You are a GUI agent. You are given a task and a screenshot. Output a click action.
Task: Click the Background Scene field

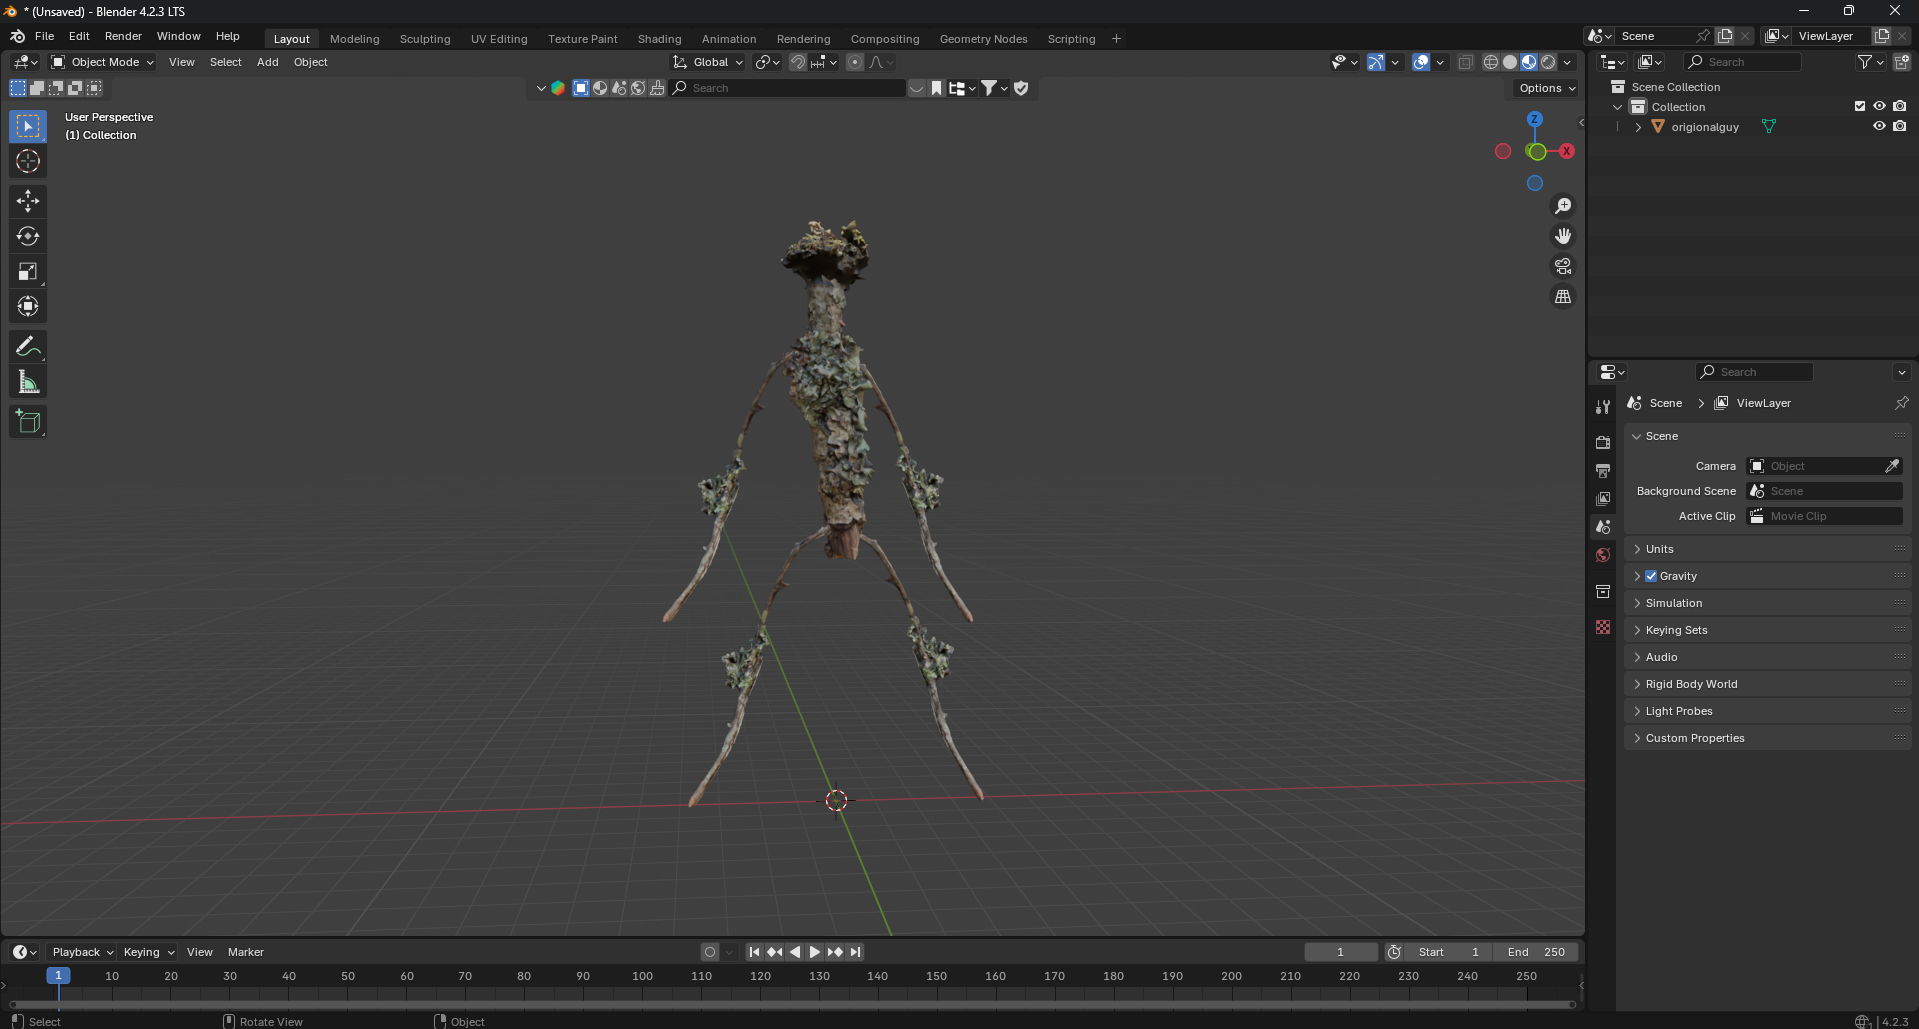(1824, 491)
